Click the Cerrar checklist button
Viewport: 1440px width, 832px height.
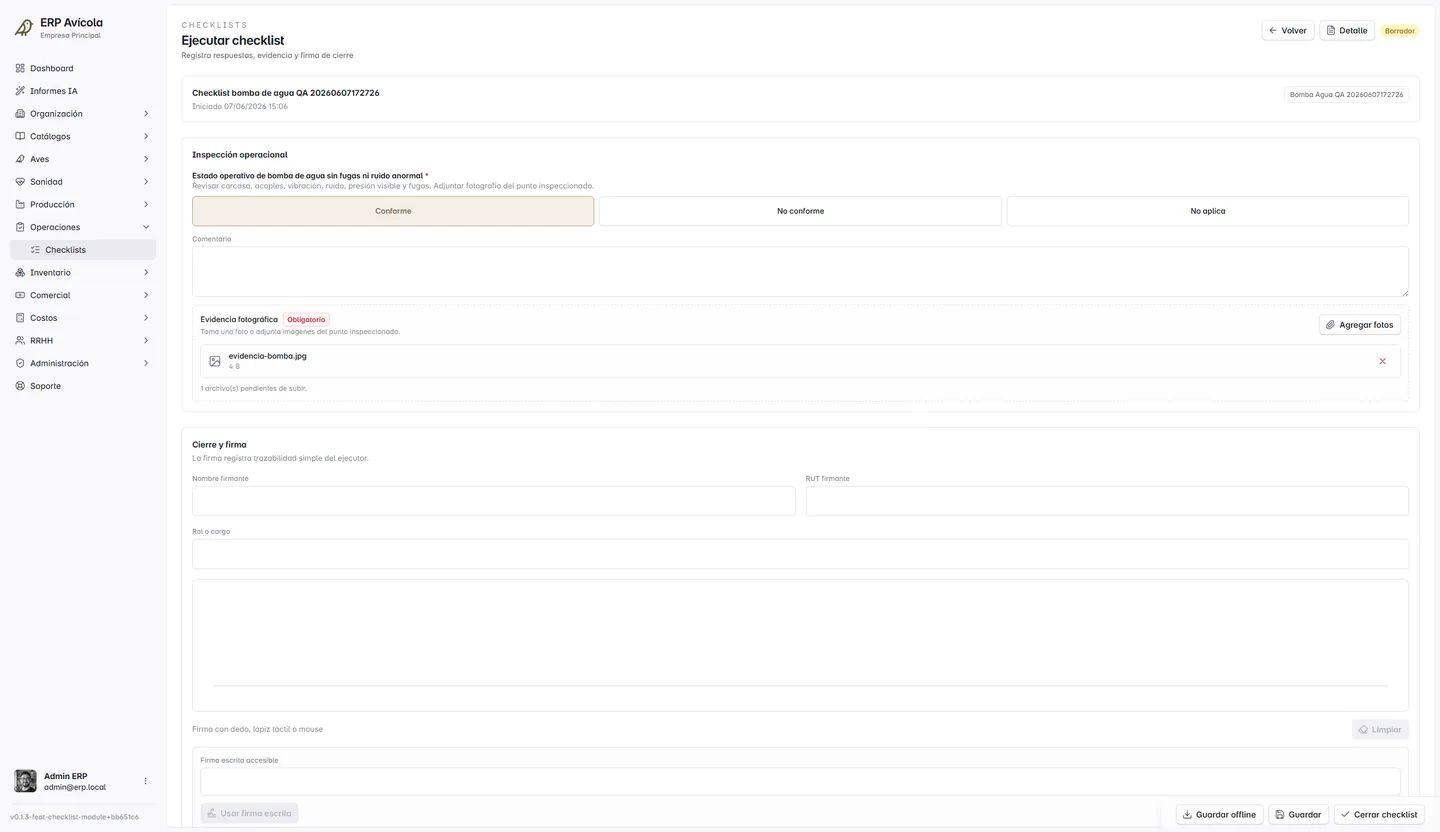pos(1379,815)
